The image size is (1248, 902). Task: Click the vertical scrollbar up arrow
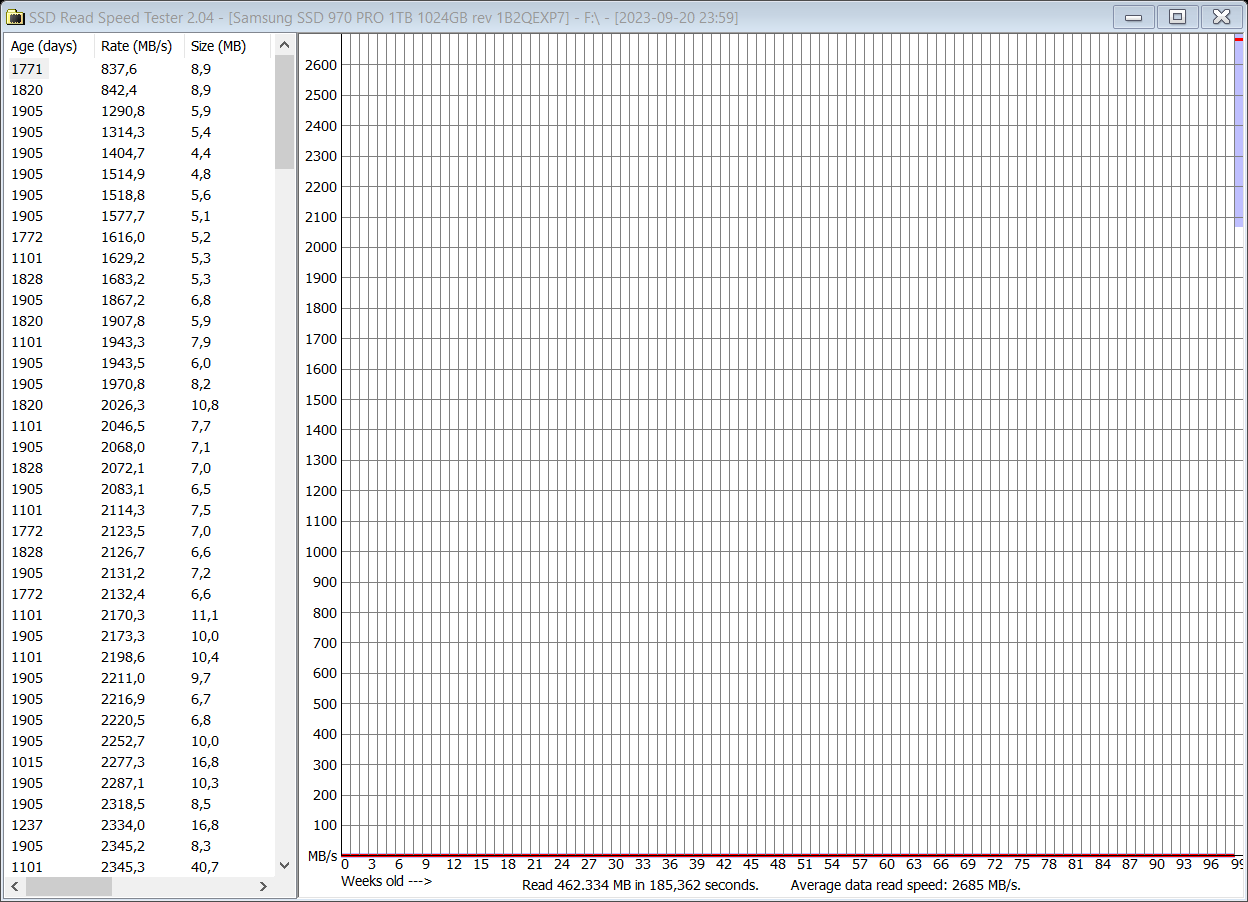(x=285, y=44)
